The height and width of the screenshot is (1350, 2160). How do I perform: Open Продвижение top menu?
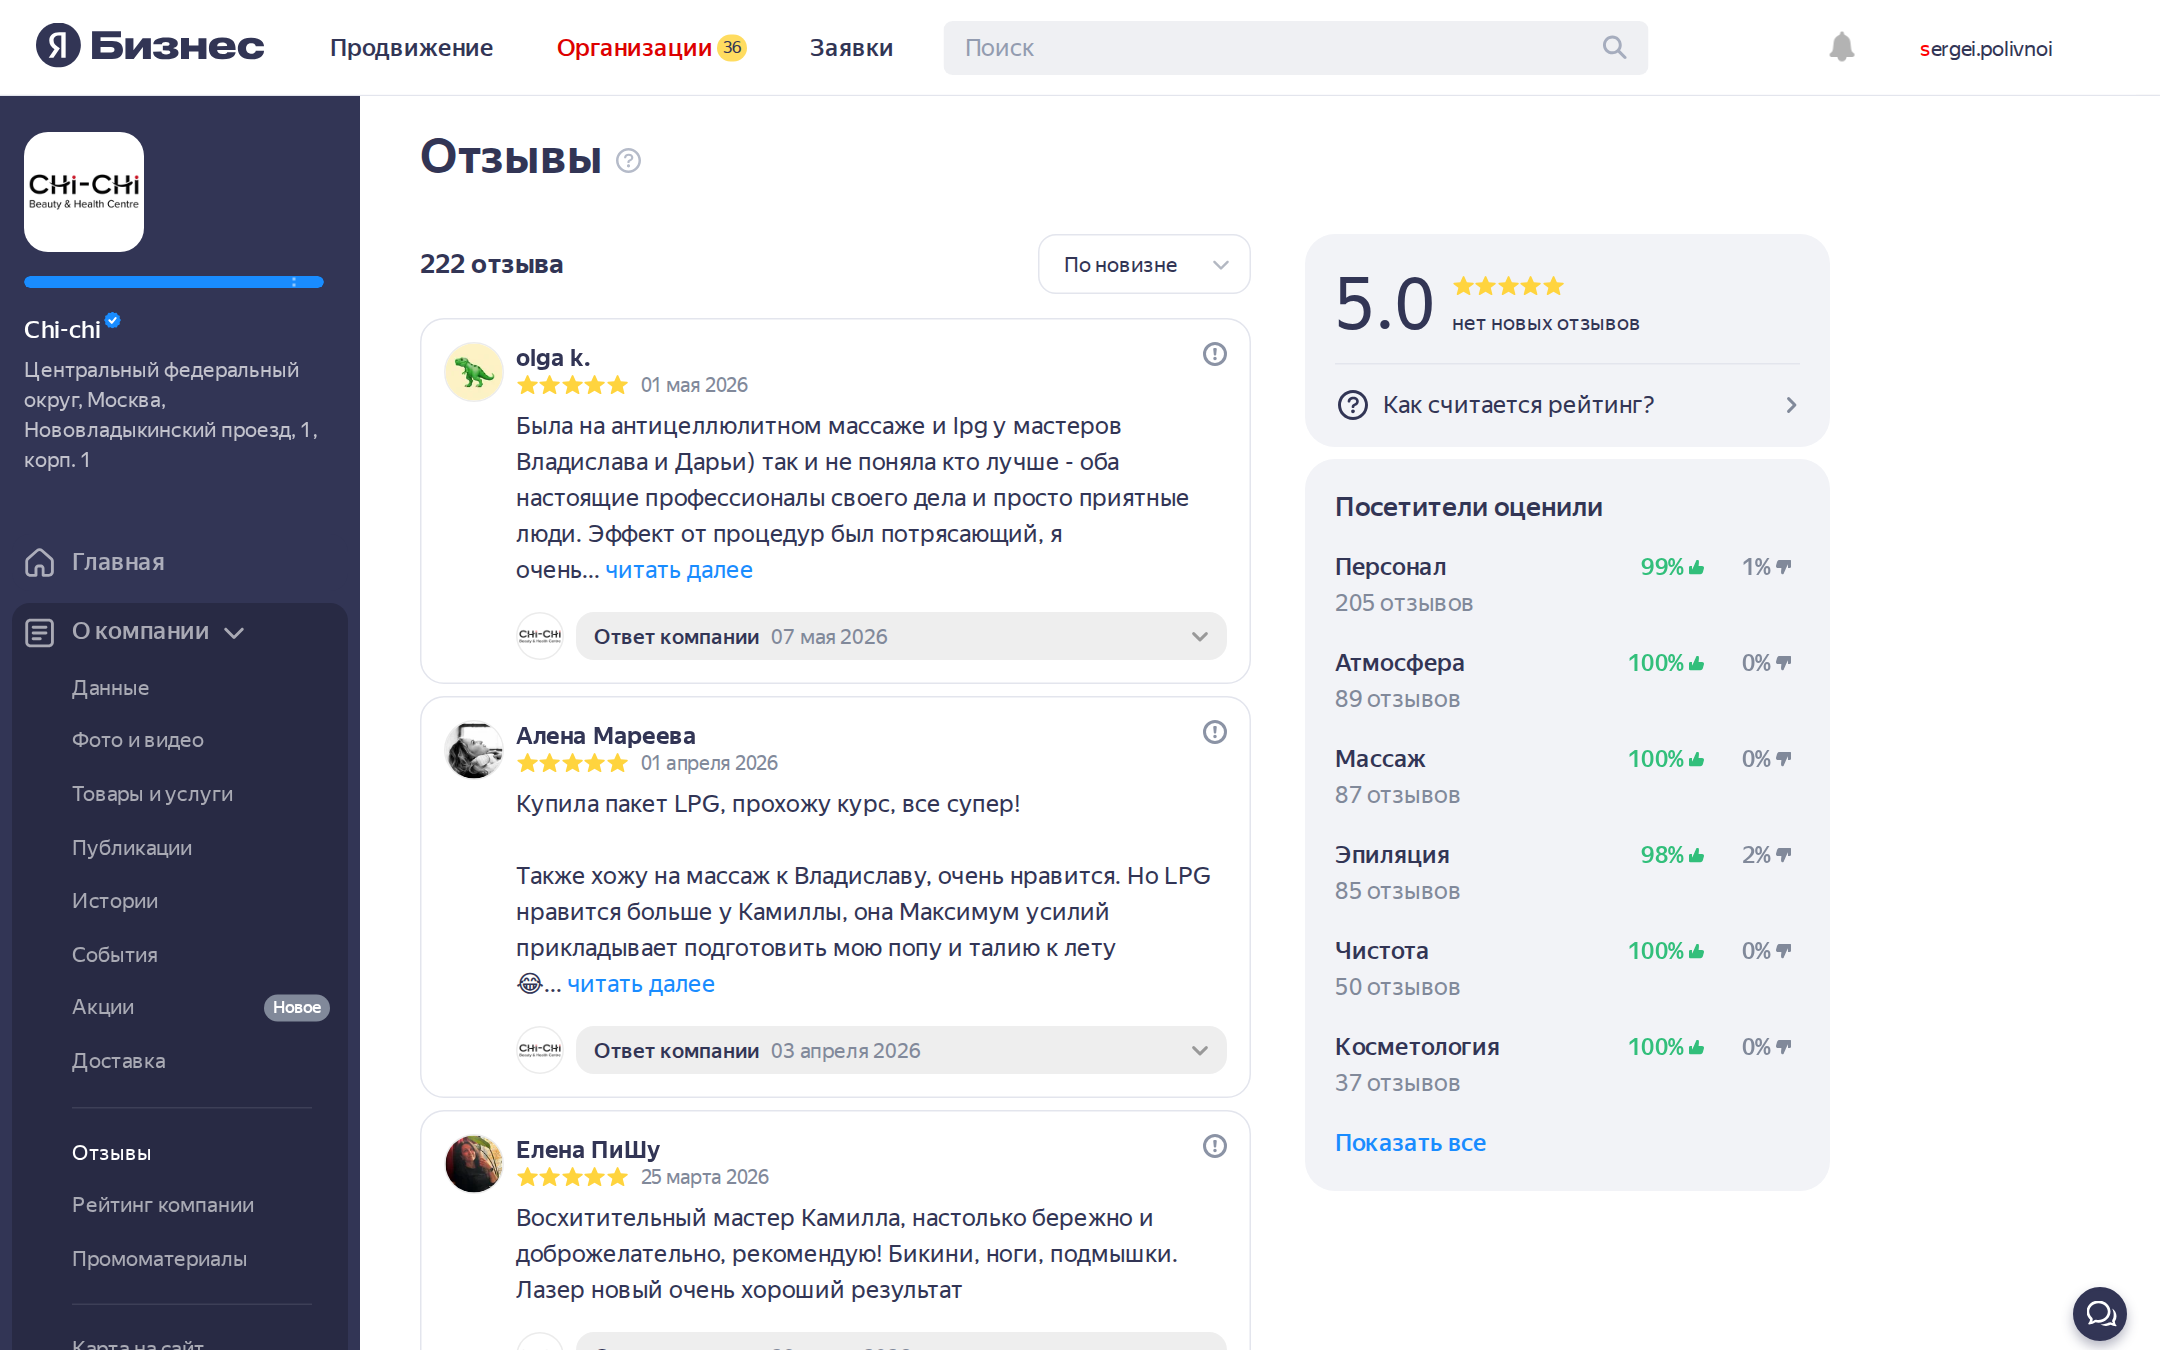point(411,47)
